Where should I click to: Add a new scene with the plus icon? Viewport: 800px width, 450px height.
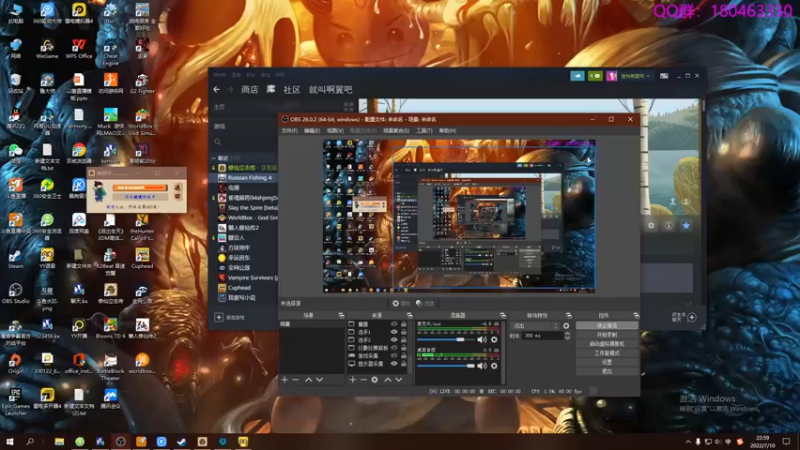pyautogui.click(x=285, y=380)
